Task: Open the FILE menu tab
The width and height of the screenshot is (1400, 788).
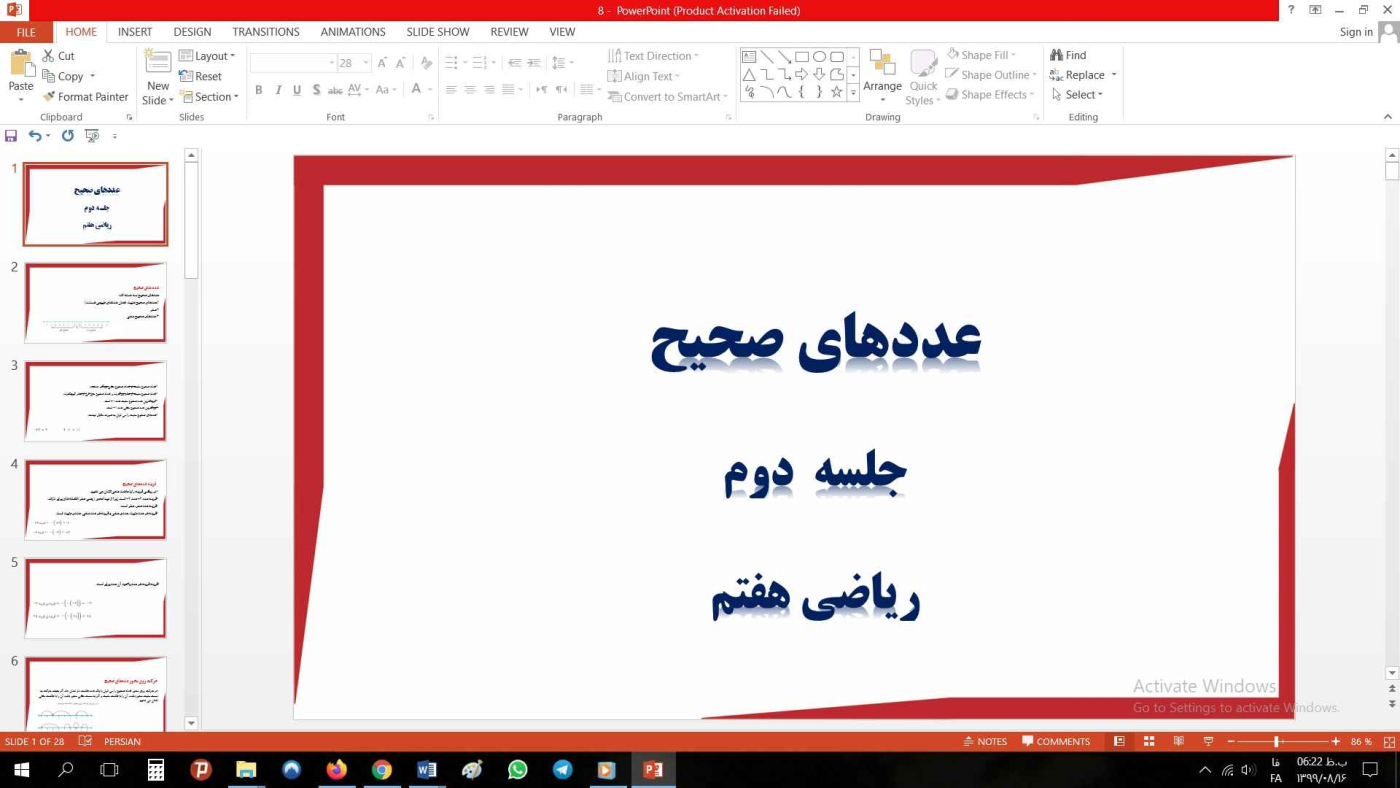Action: tap(26, 32)
